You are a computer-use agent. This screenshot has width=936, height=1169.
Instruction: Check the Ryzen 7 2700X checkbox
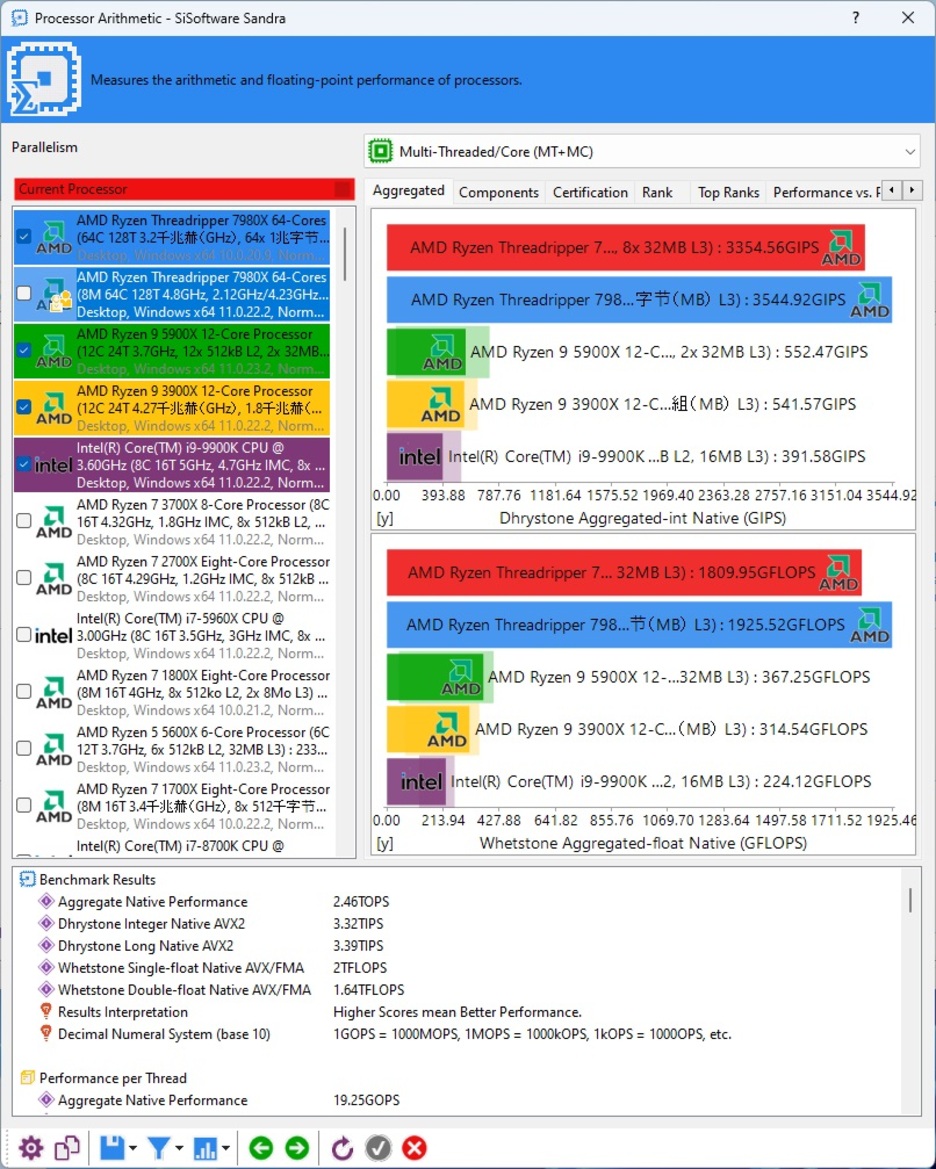24,578
